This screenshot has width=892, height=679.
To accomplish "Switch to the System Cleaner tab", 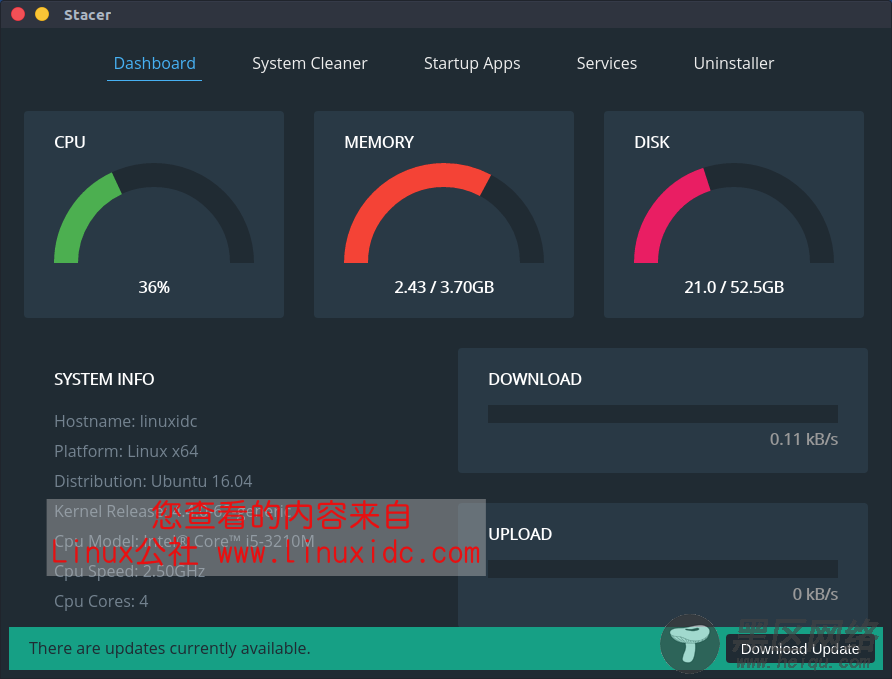I will tap(309, 63).
